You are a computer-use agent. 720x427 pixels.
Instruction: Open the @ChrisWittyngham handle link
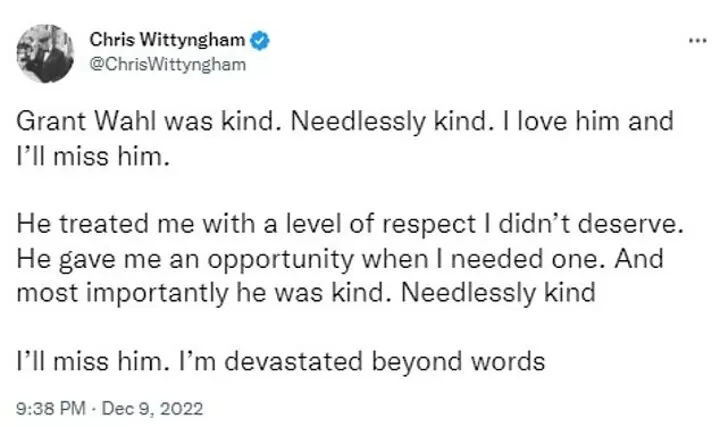(x=168, y=64)
